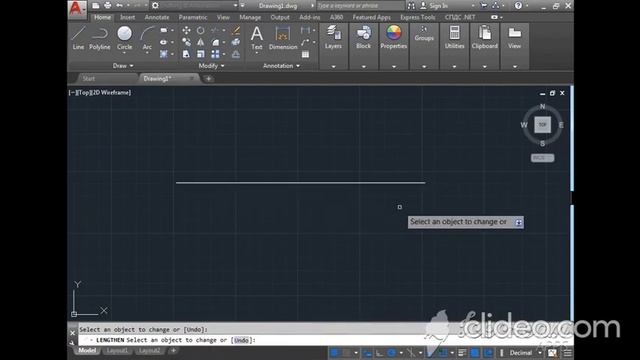Viewport: 640px width, 360px height.
Task: Click the Erase tool in Modify panel
Action: [236, 30]
